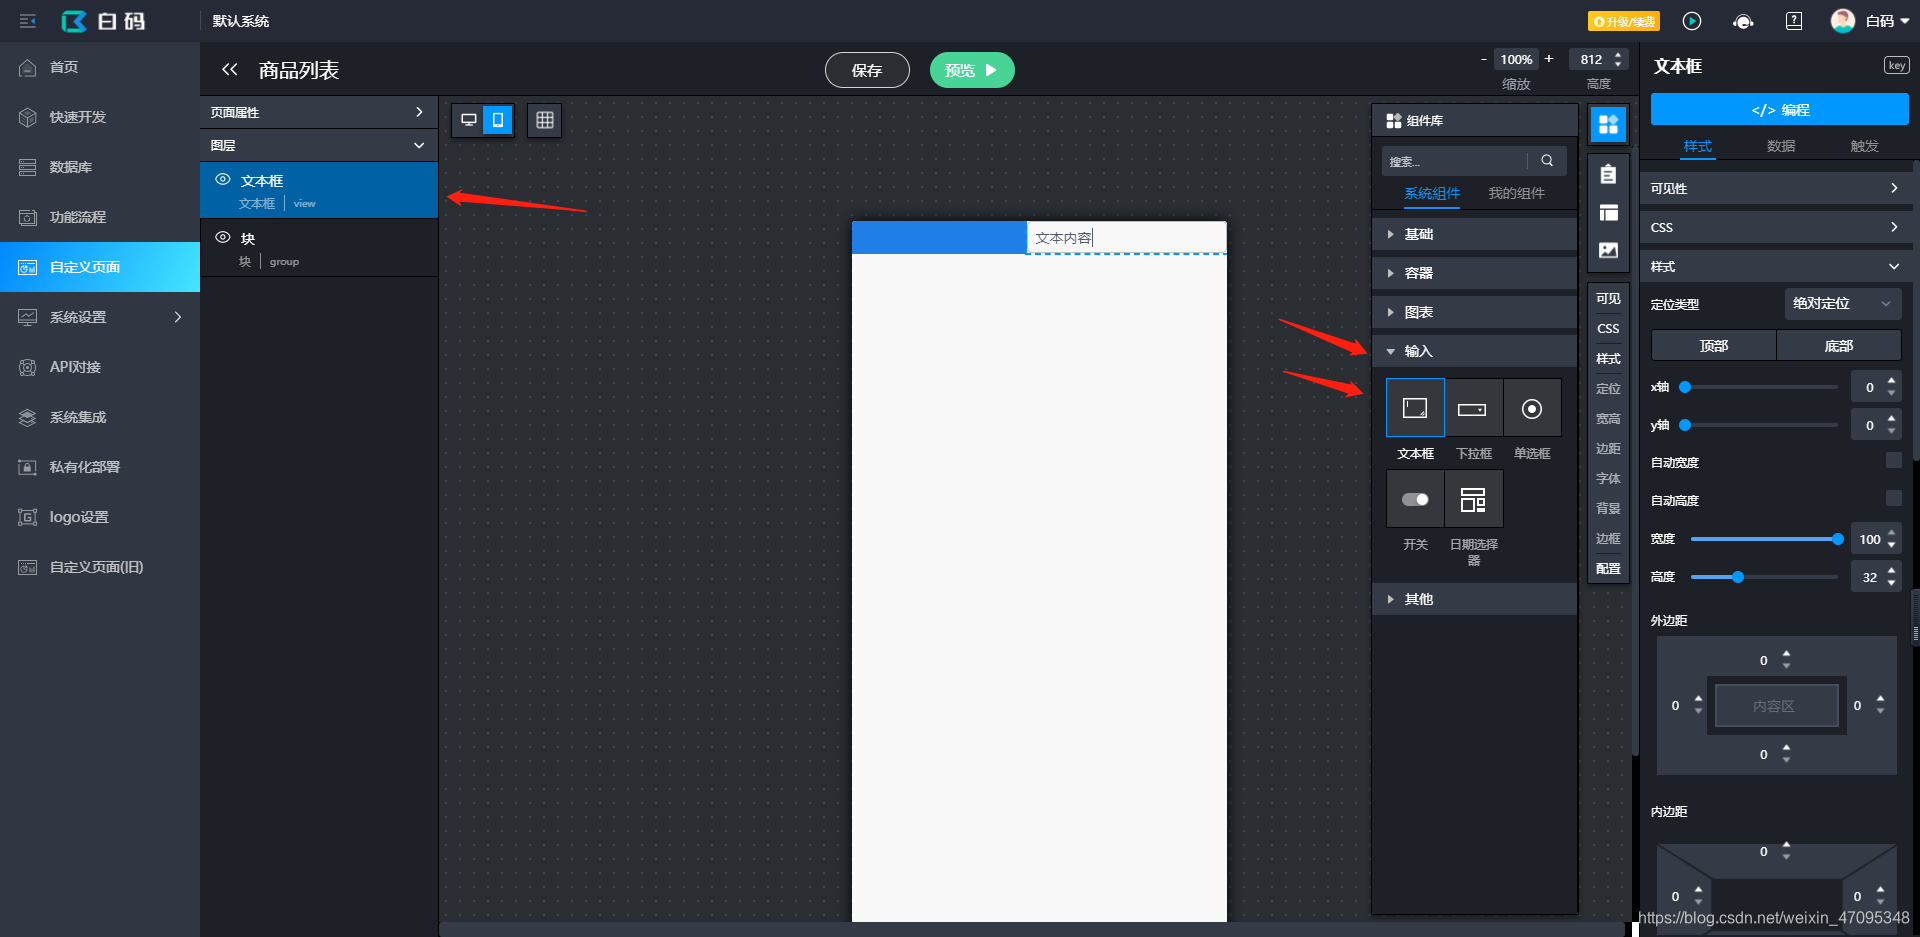
Task: Zoom in with the plus button
Action: 1549,58
